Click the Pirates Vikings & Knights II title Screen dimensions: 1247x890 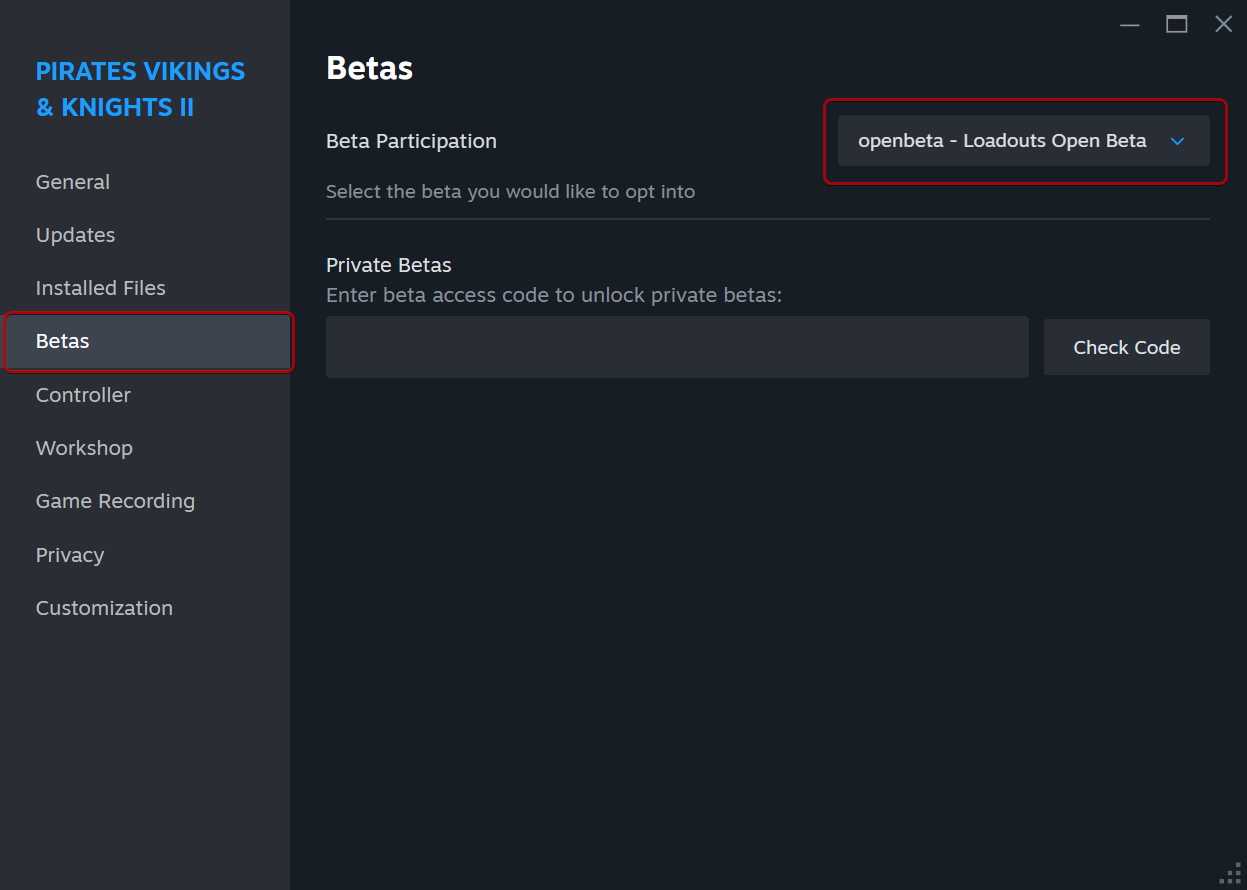point(140,89)
